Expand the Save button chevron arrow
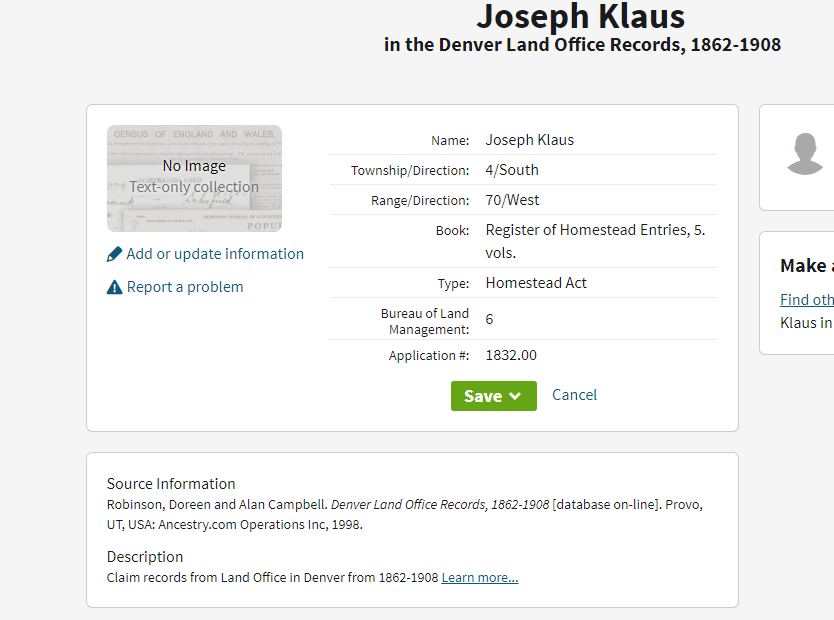 pos(515,396)
